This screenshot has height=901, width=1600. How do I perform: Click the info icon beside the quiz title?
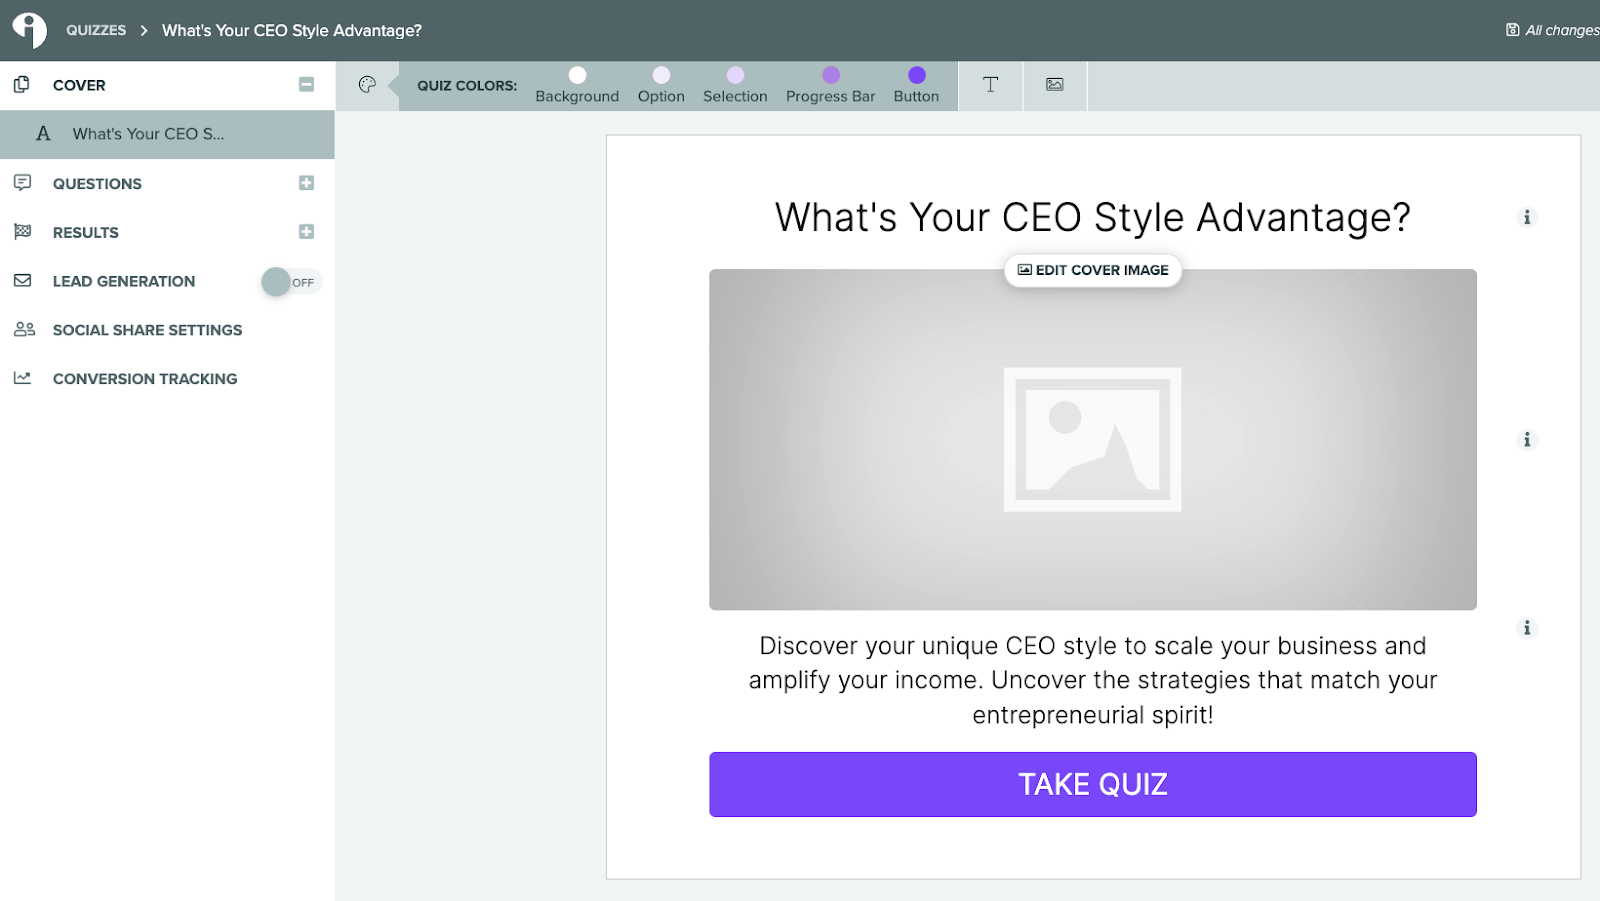pos(1527,218)
